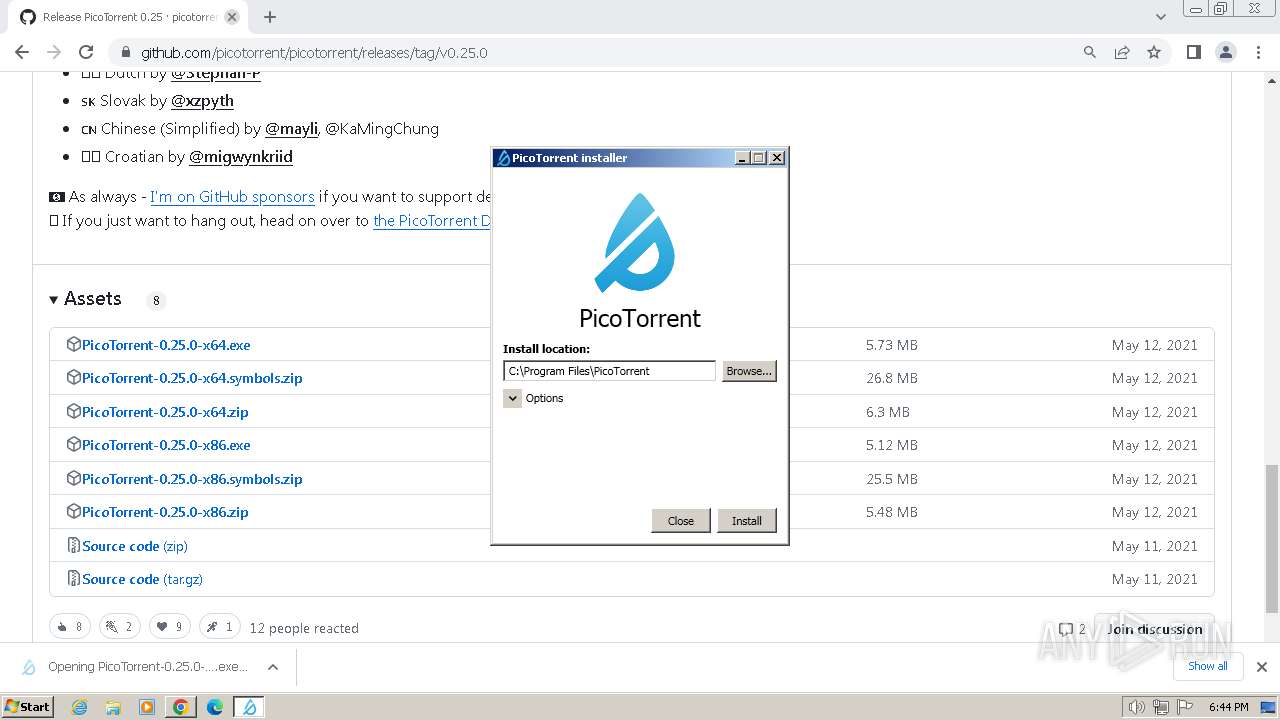Click the Close button in PicoTorrent installer
Screen dimensions: 1280x720
point(681,521)
